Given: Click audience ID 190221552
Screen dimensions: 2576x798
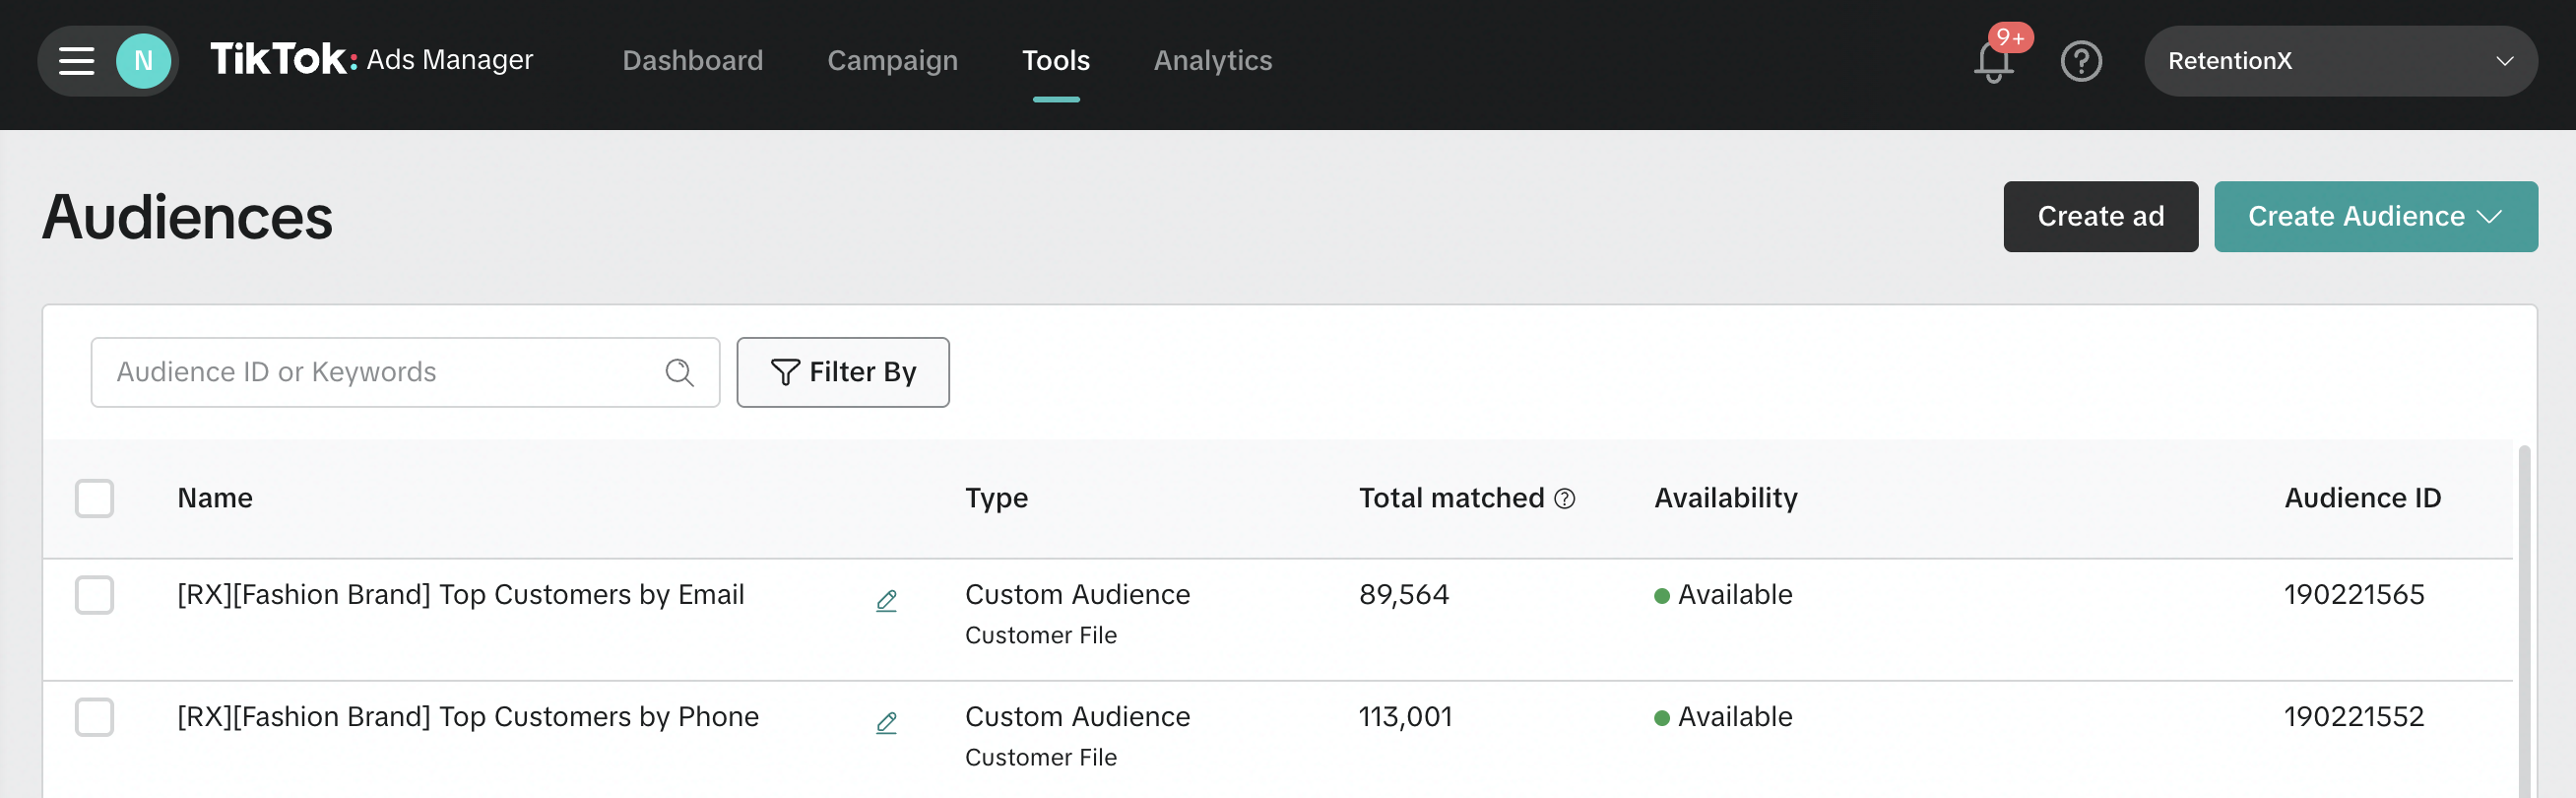Looking at the screenshot, I should coord(2353,717).
